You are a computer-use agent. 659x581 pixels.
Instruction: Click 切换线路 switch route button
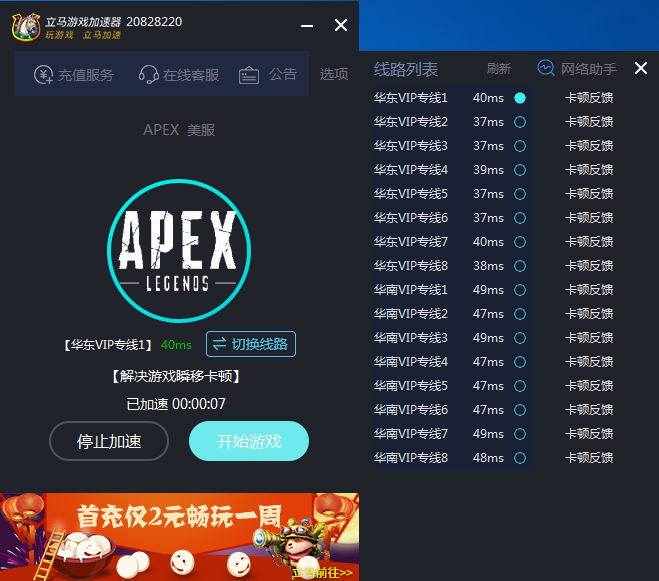tap(251, 344)
